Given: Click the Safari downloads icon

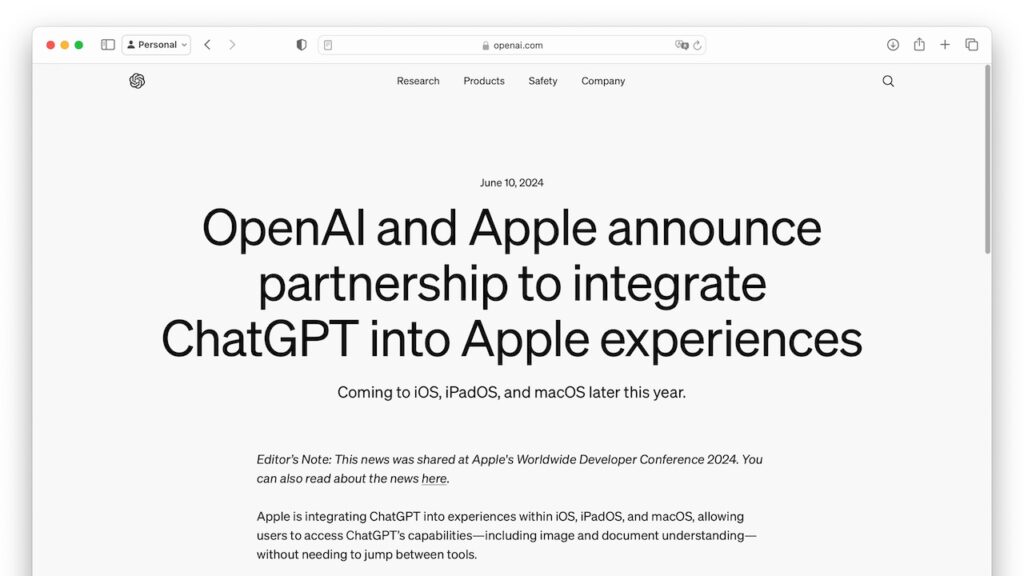Looking at the screenshot, I should point(891,44).
